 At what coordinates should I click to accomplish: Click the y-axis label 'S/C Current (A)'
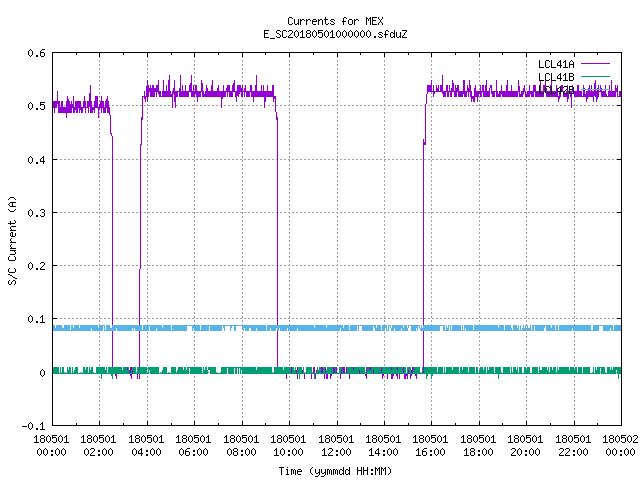12,241
